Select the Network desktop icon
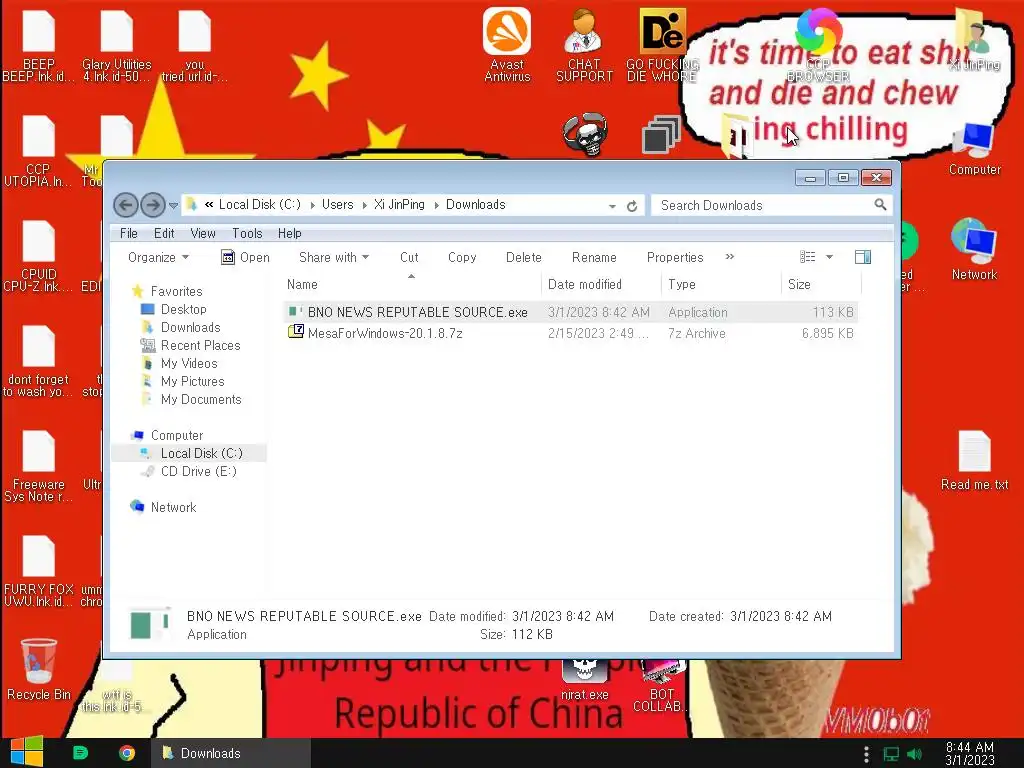This screenshot has width=1024, height=768. coord(974,249)
